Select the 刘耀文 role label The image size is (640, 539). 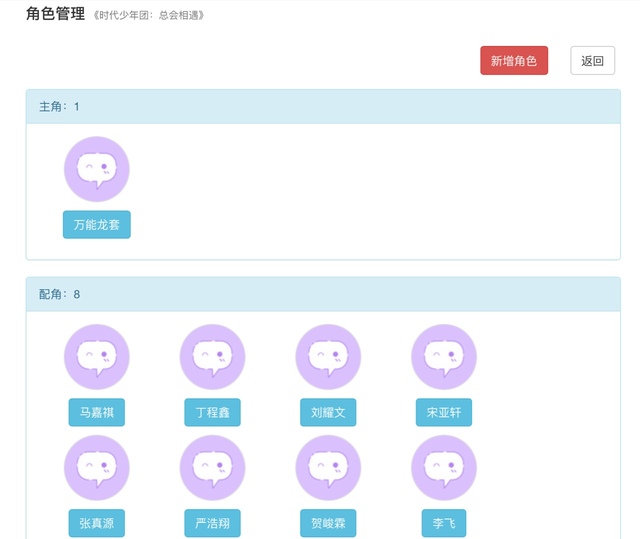[328, 412]
